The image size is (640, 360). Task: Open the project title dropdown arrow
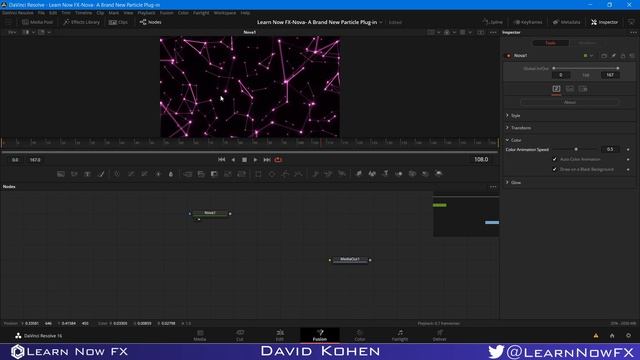point(381,22)
